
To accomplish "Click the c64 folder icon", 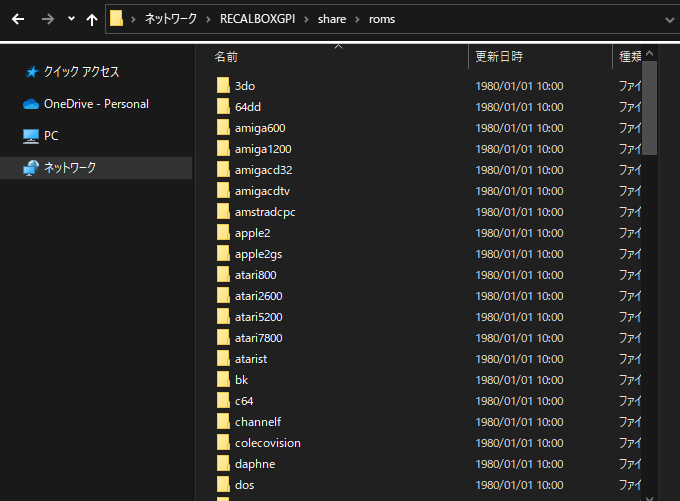I will tap(223, 400).
